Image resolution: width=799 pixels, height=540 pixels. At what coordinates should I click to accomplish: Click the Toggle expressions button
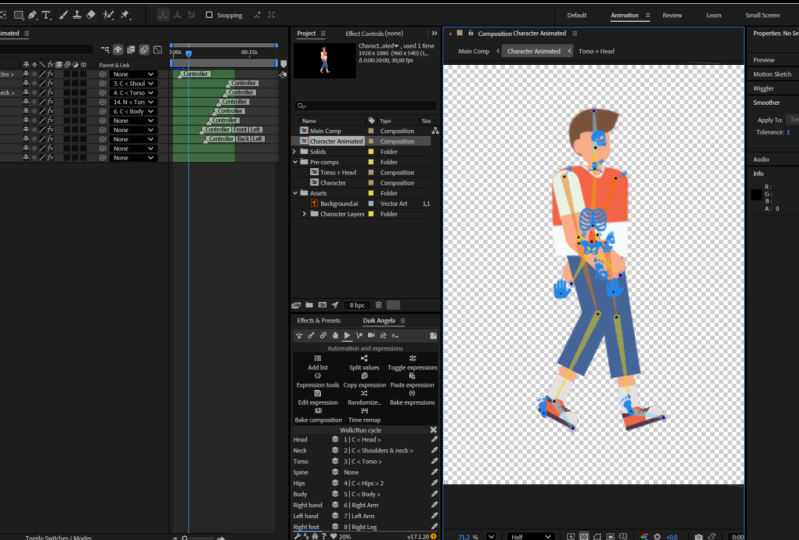pos(412,363)
